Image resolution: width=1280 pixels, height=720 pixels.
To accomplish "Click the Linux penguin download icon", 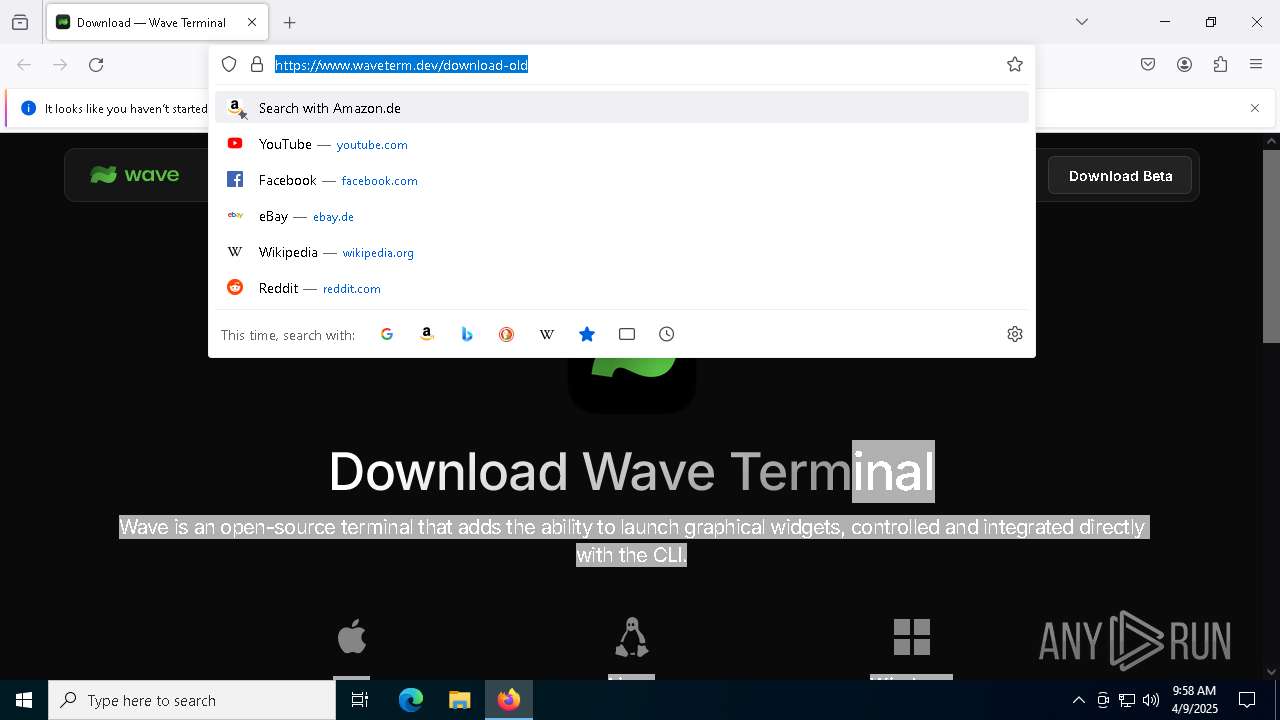I will click(632, 637).
